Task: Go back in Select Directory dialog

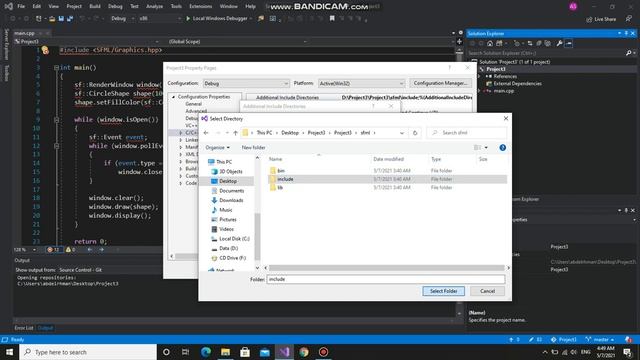Action: click(206, 133)
